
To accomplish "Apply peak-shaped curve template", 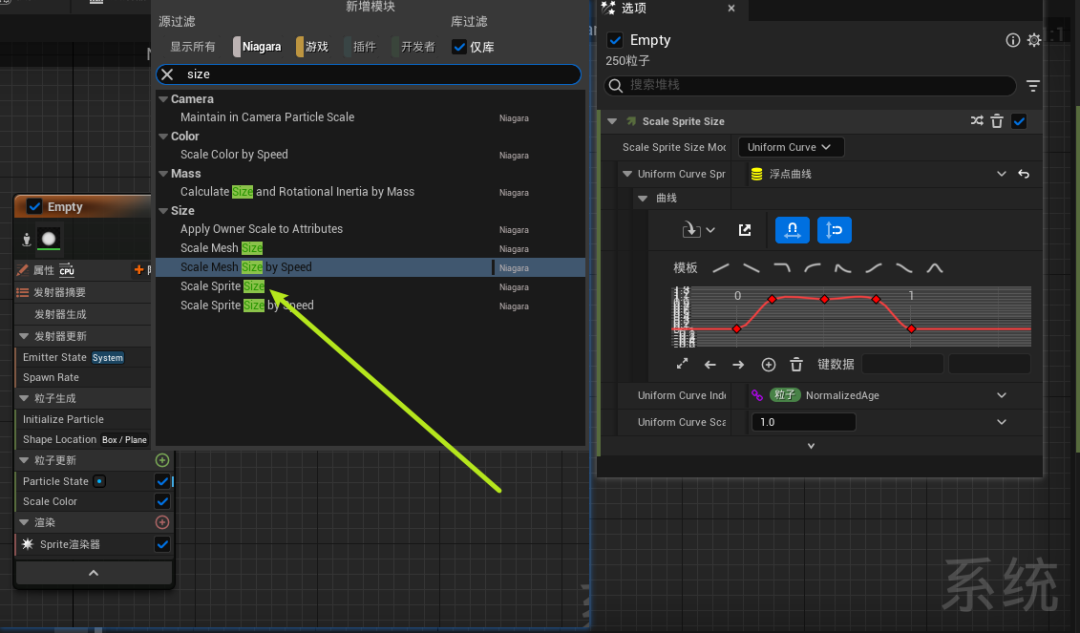I will point(935,268).
